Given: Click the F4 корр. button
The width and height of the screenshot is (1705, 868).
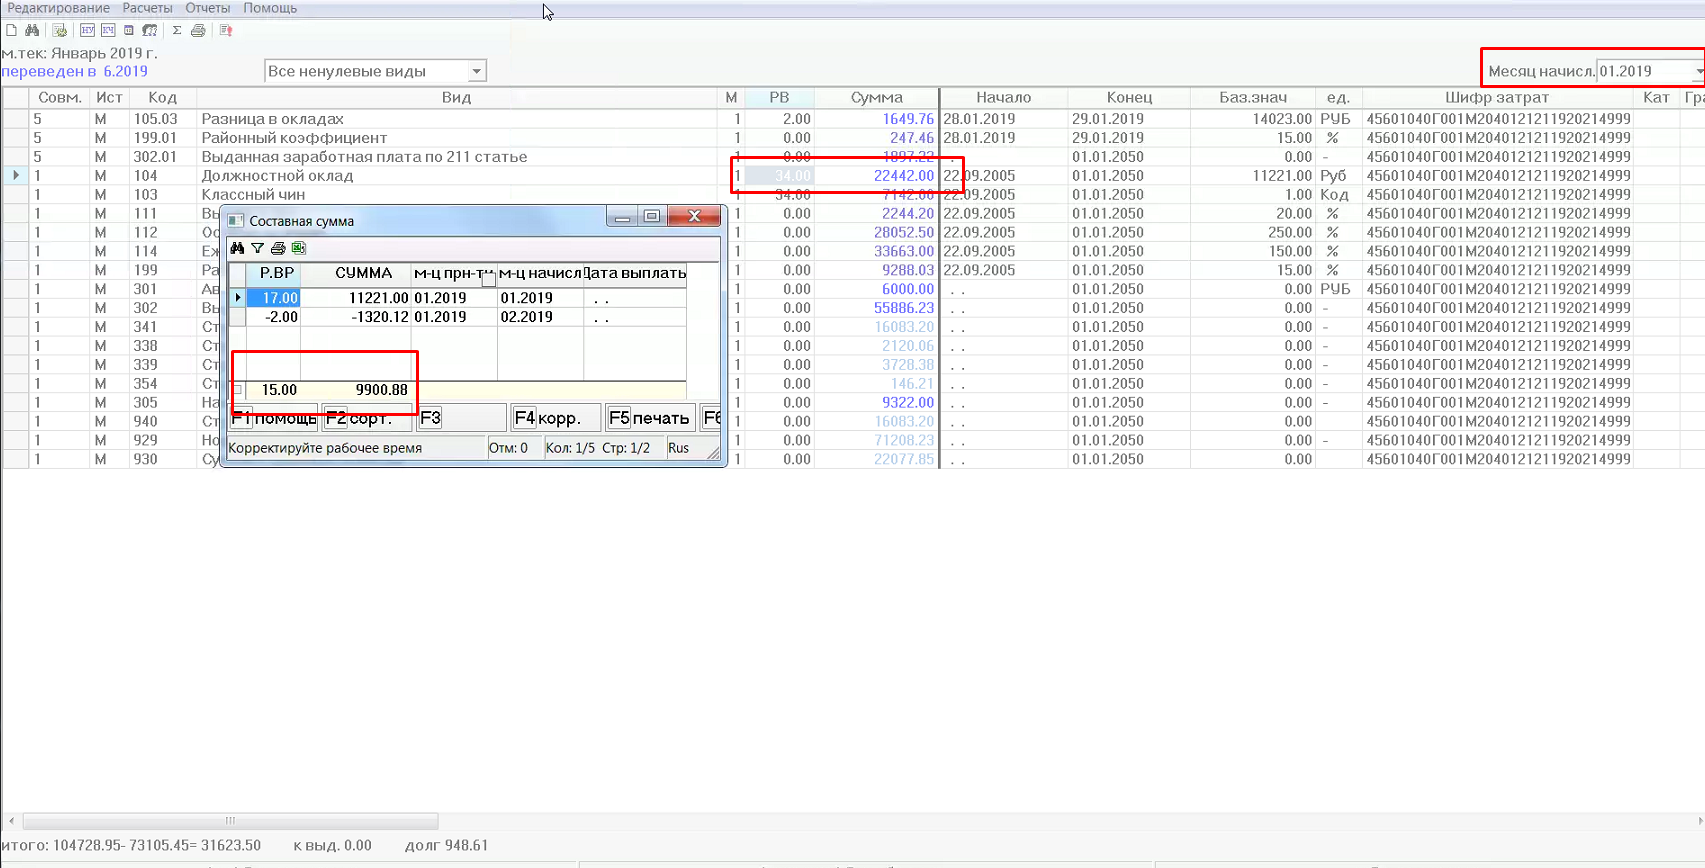Looking at the screenshot, I should [555, 418].
